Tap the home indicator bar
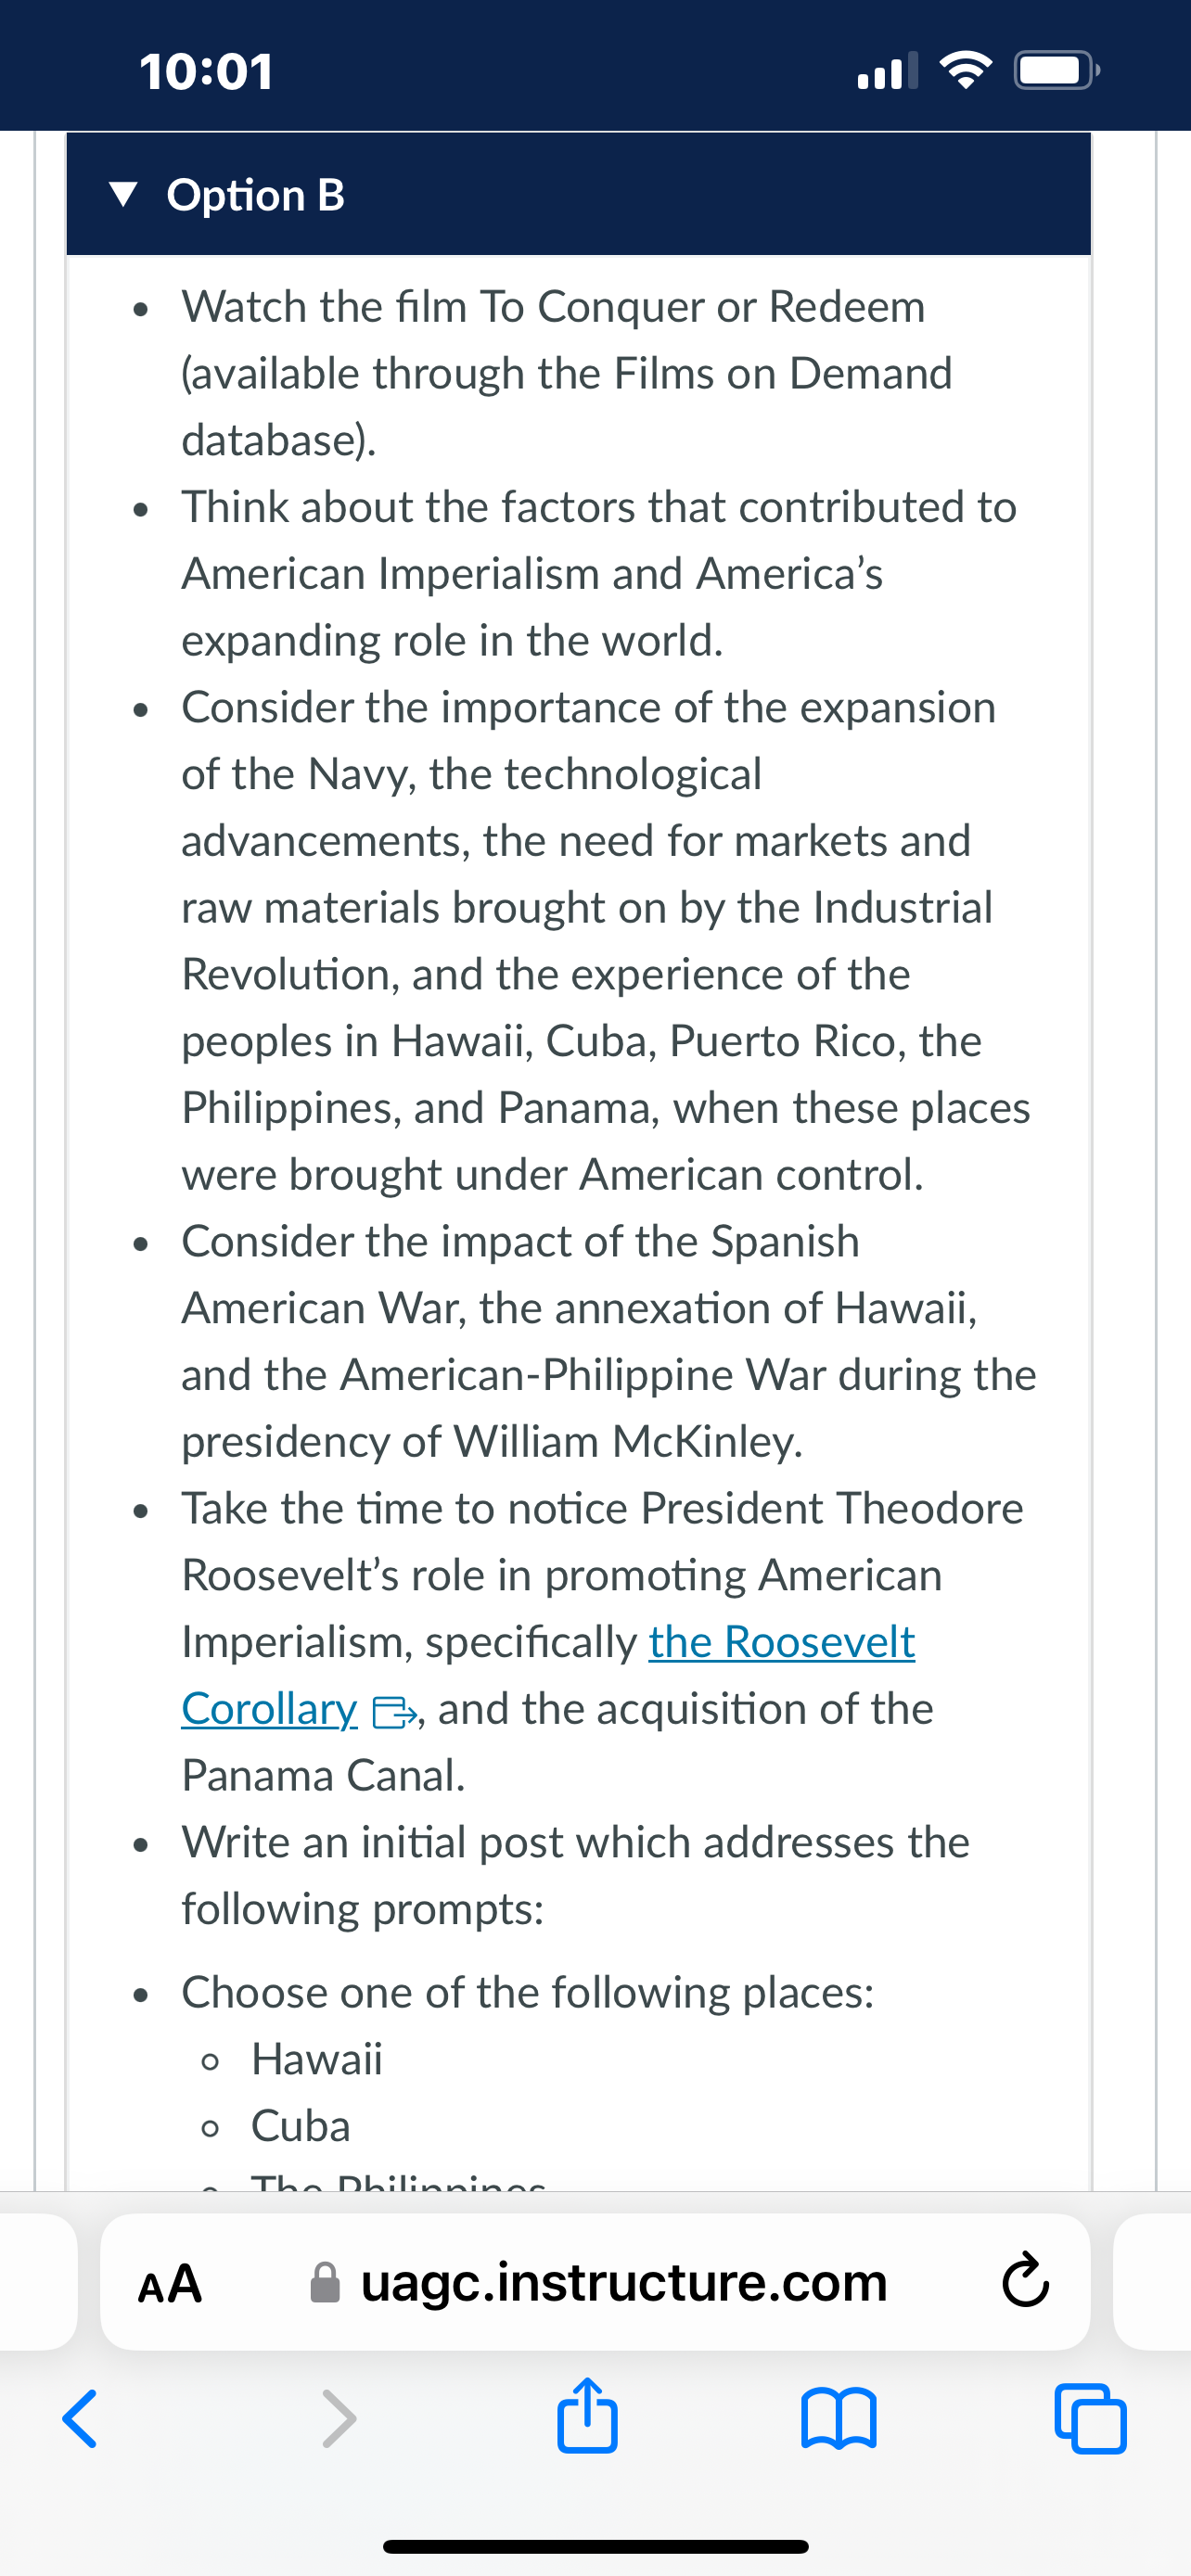The height and width of the screenshot is (2576, 1191). coord(596,2546)
